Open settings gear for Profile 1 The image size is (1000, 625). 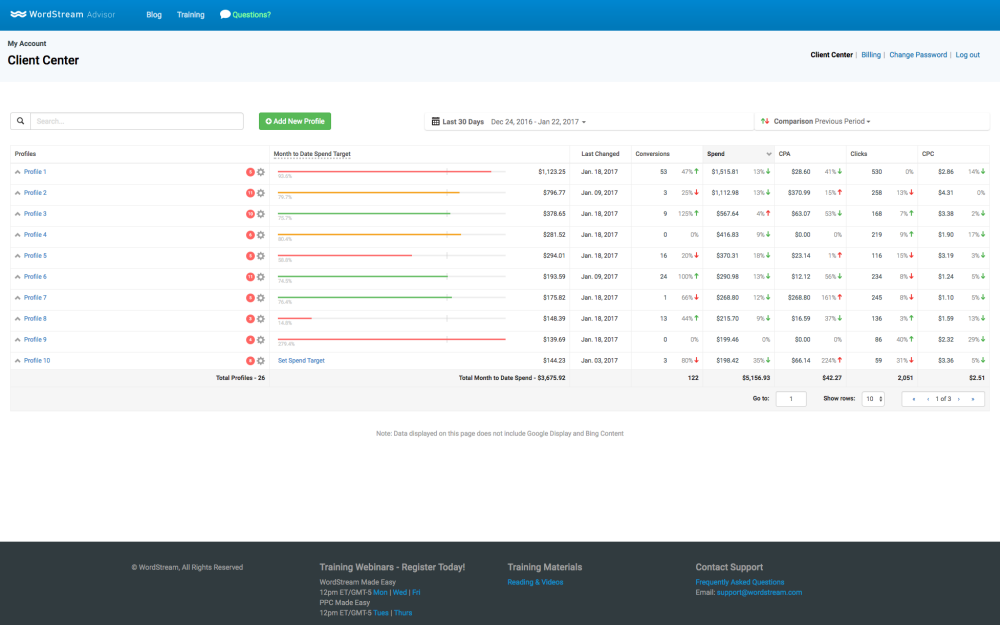pyautogui.click(x=261, y=172)
